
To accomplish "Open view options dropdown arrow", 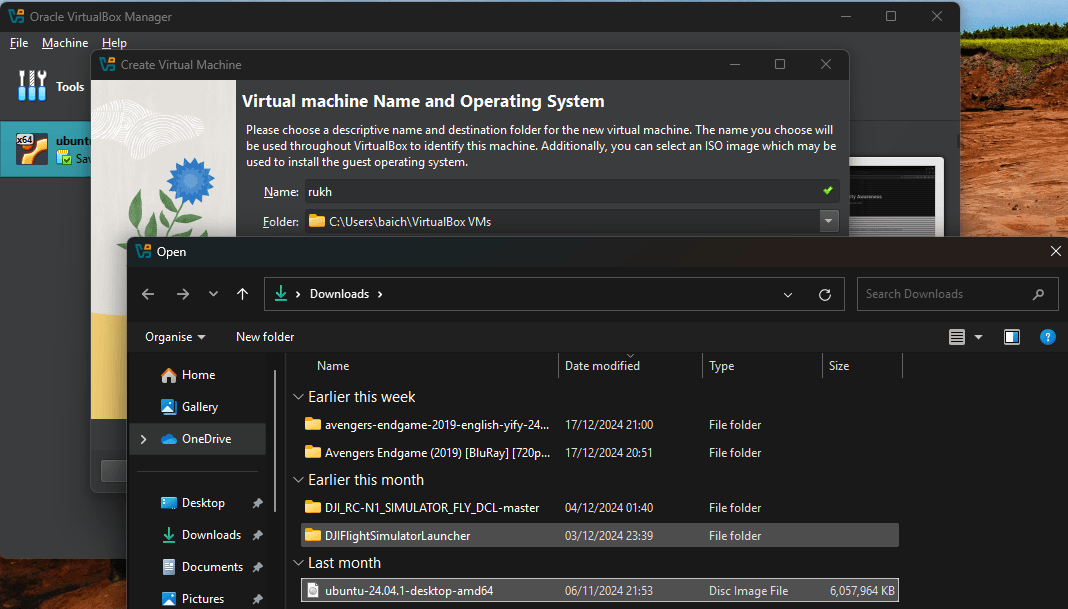I will coord(979,337).
